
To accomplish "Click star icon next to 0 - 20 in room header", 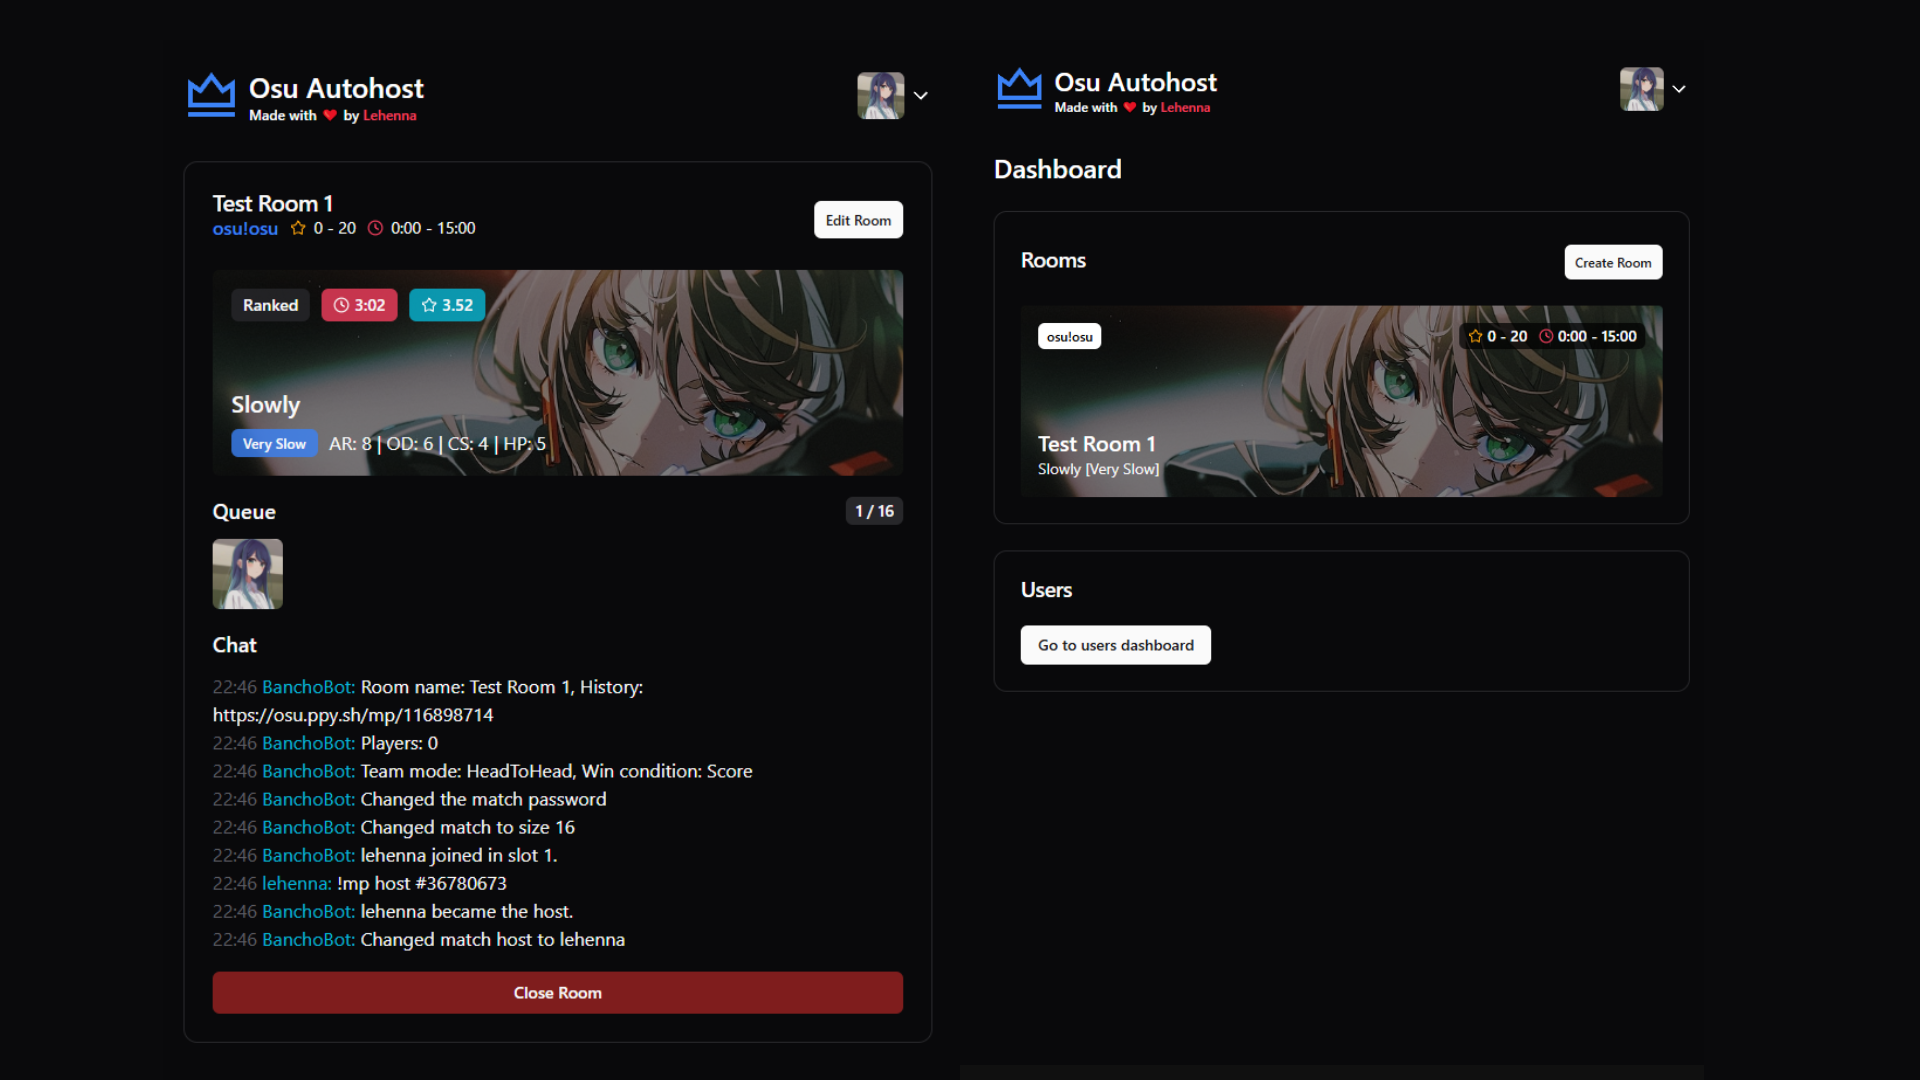I will [x=298, y=228].
